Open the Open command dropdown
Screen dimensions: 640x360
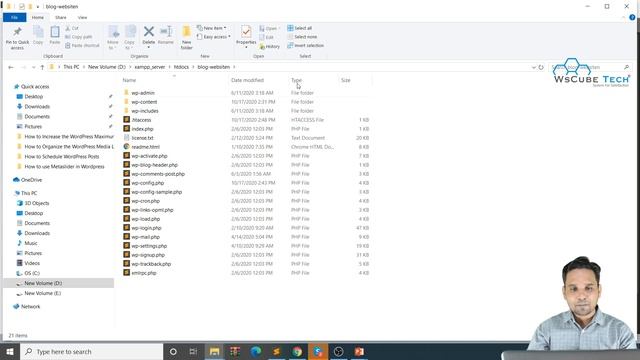[270, 29]
